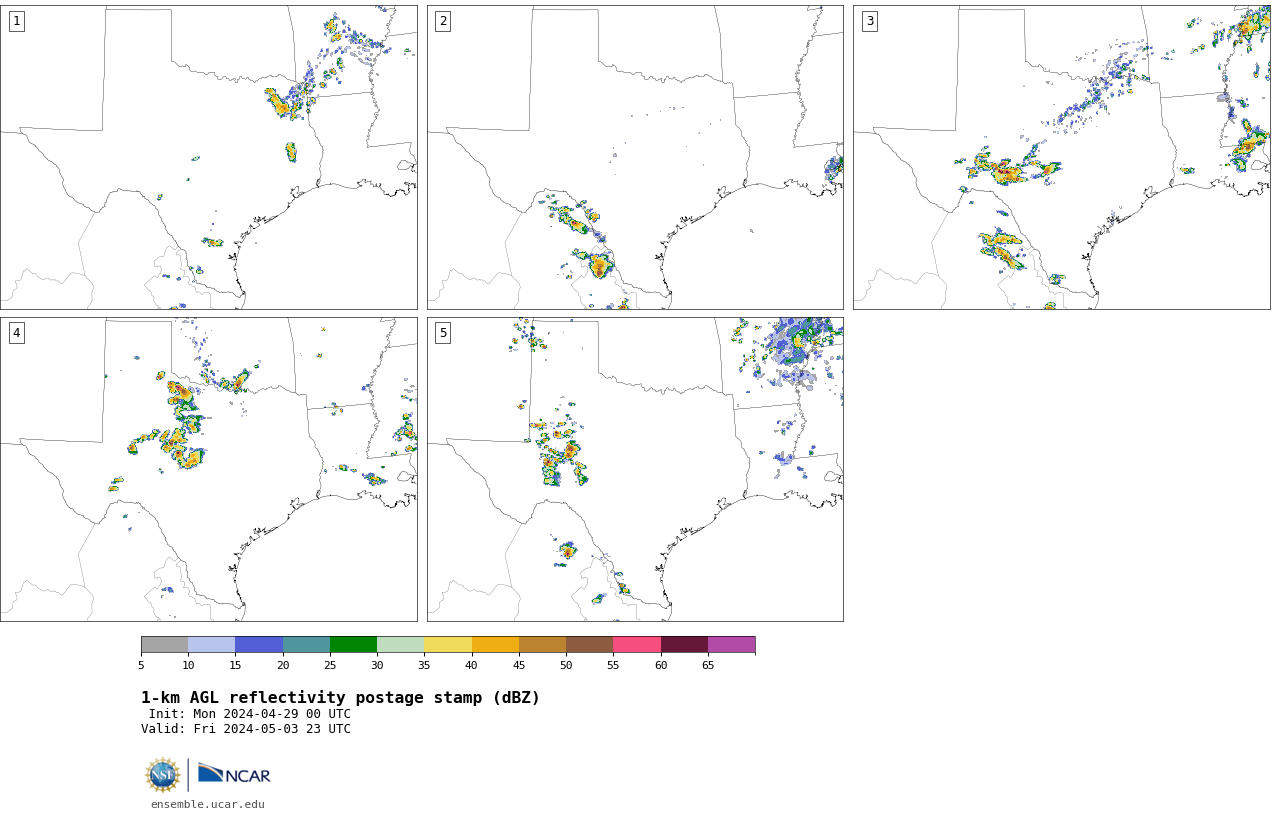Click the gray 5-10 dBZ swatch
The width and height of the screenshot is (1280, 815).
click(x=165, y=645)
